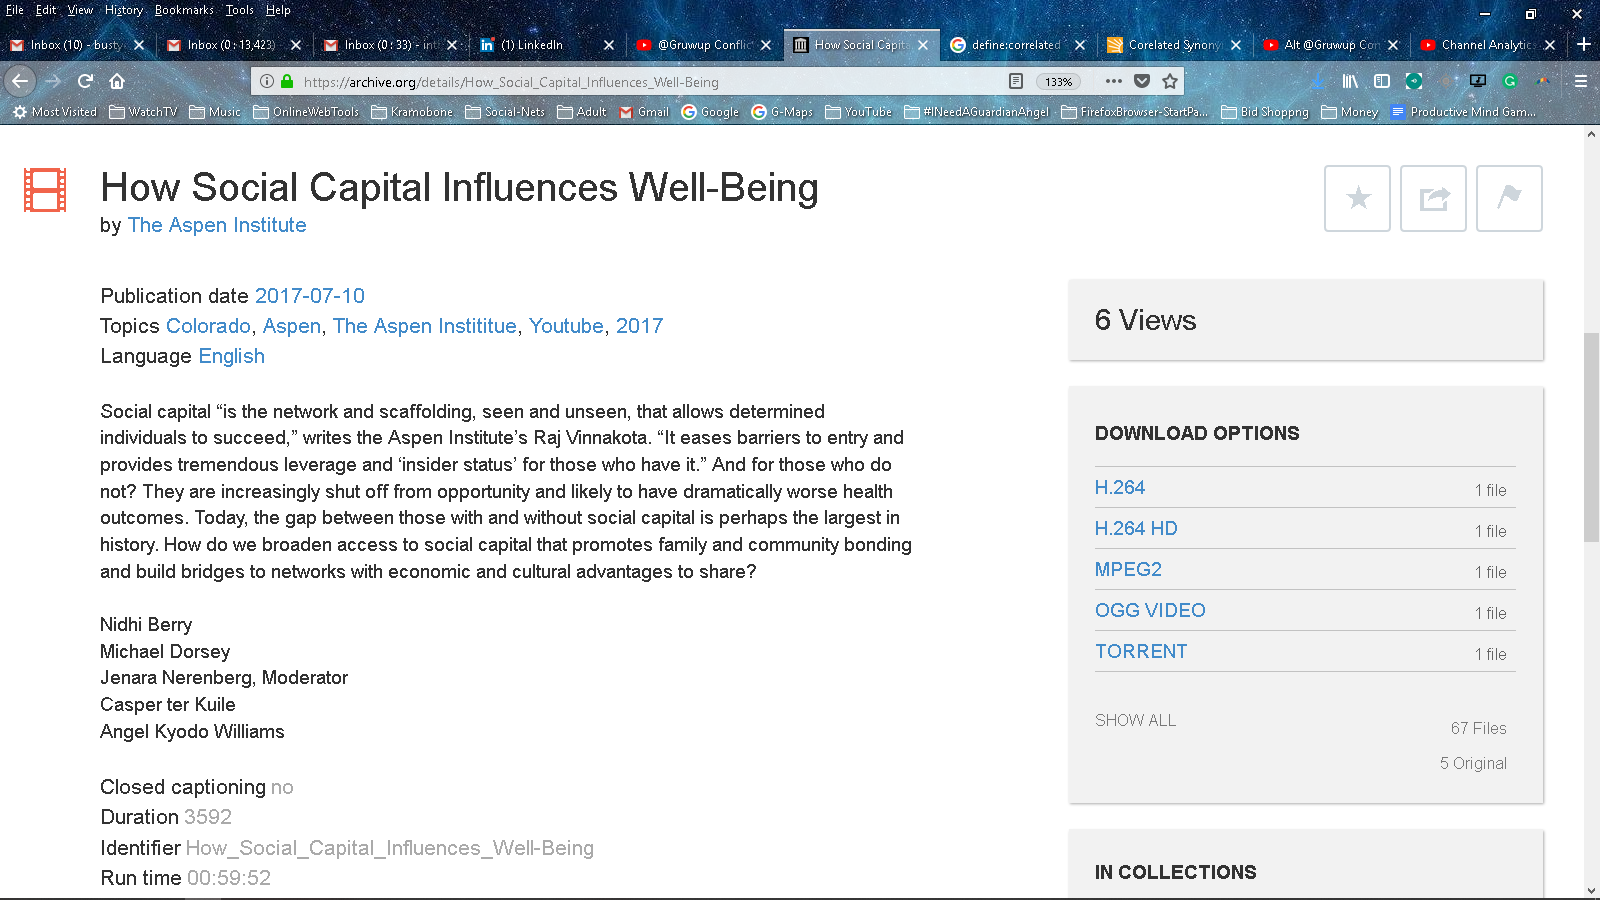
Task: Open The Aspen Instititue topic link
Action: [x=425, y=326]
